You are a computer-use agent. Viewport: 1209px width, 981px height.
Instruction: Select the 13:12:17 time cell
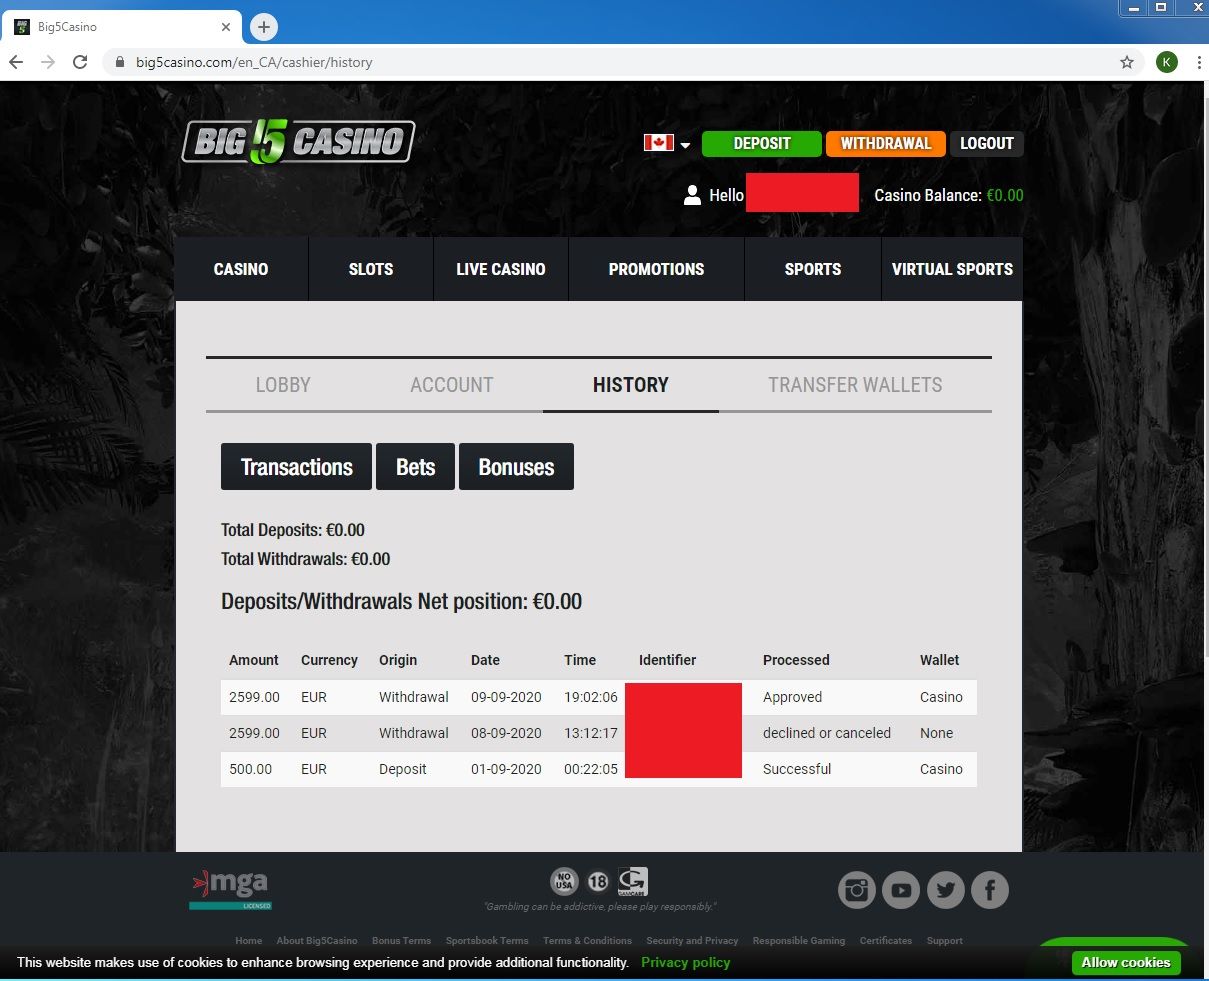coord(591,733)
